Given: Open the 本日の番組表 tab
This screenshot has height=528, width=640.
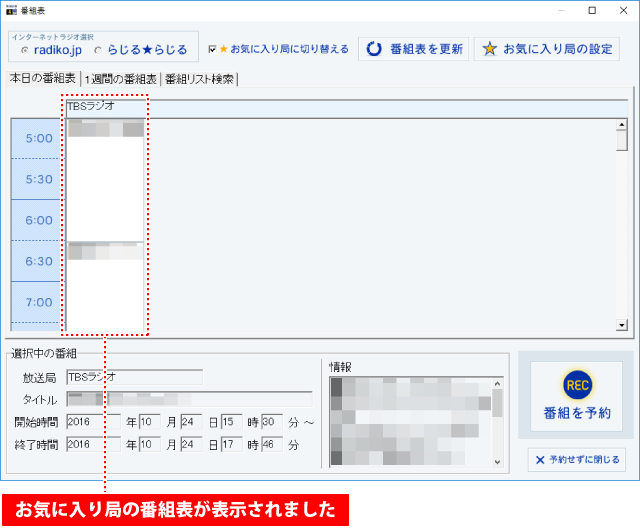Looking at the screenshot, I should coord(43,78).
